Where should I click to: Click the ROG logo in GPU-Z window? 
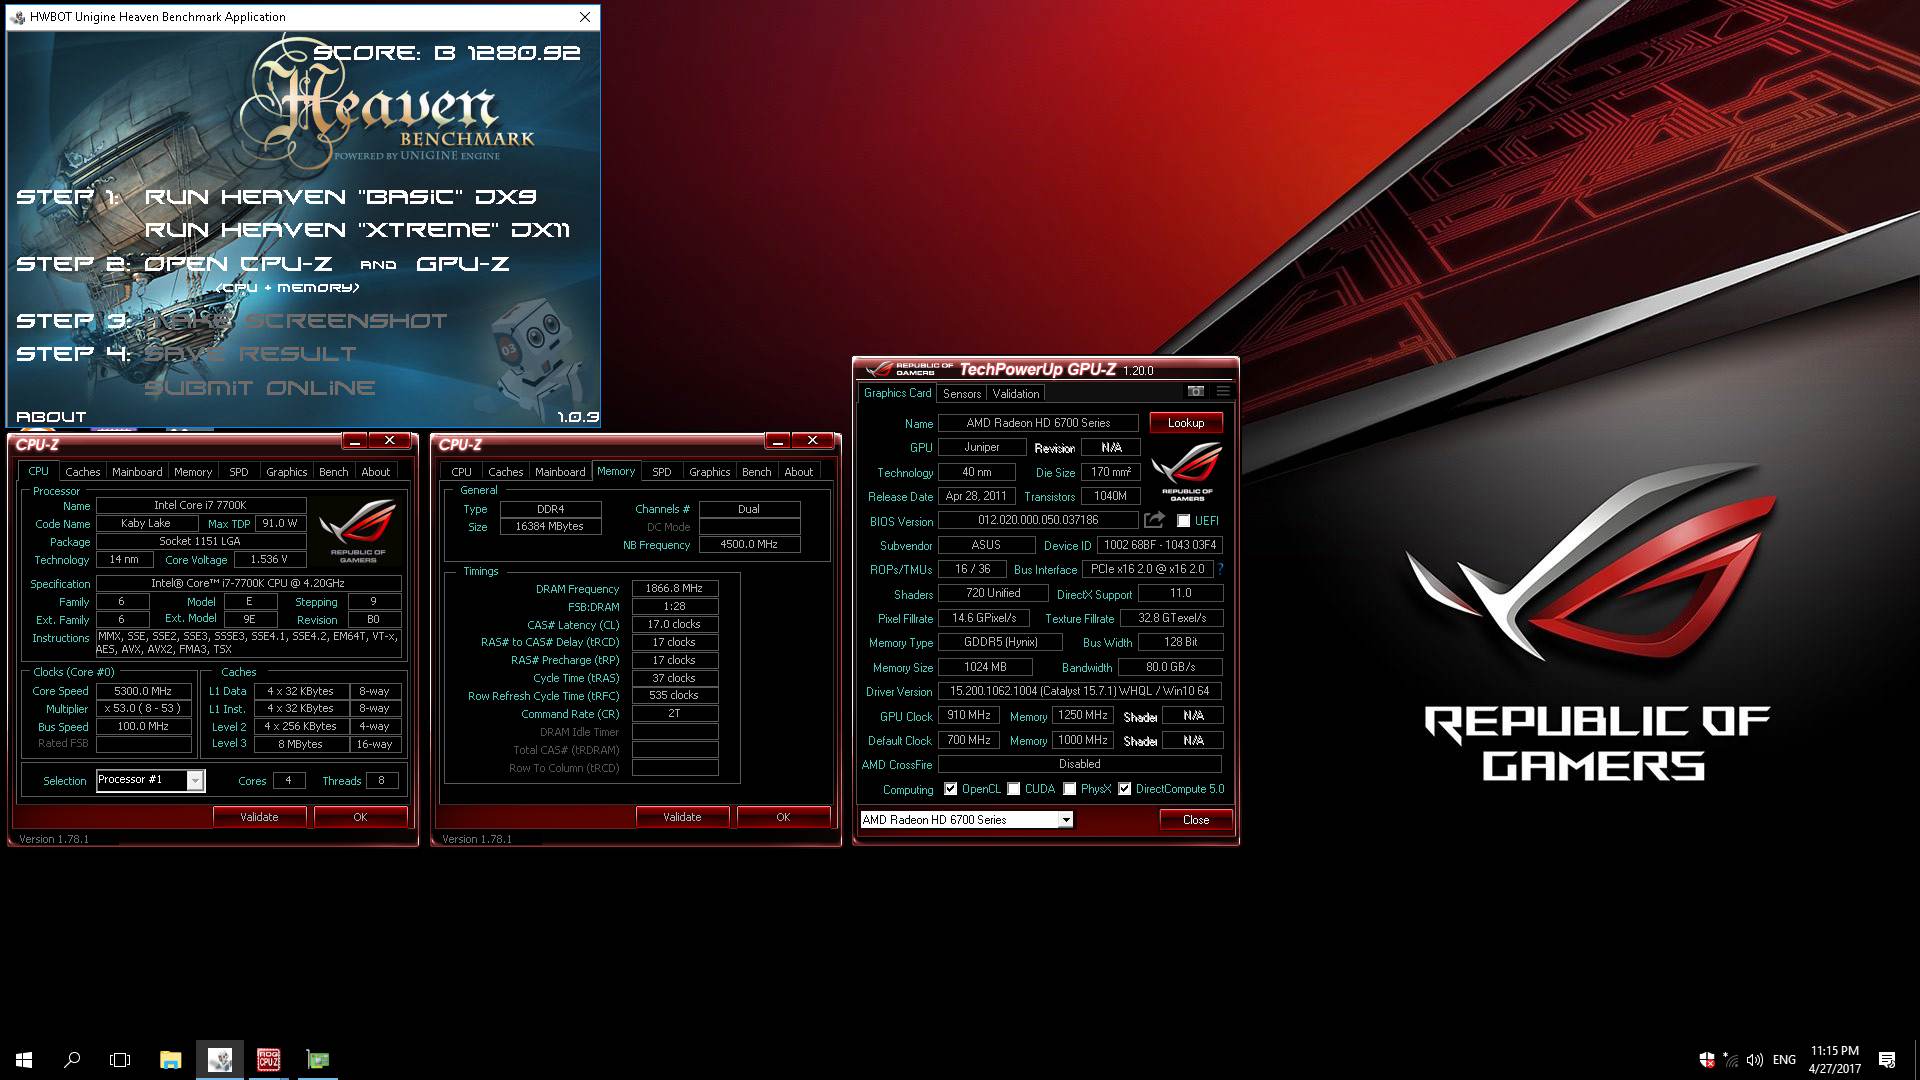click(x=1186, y=471)
